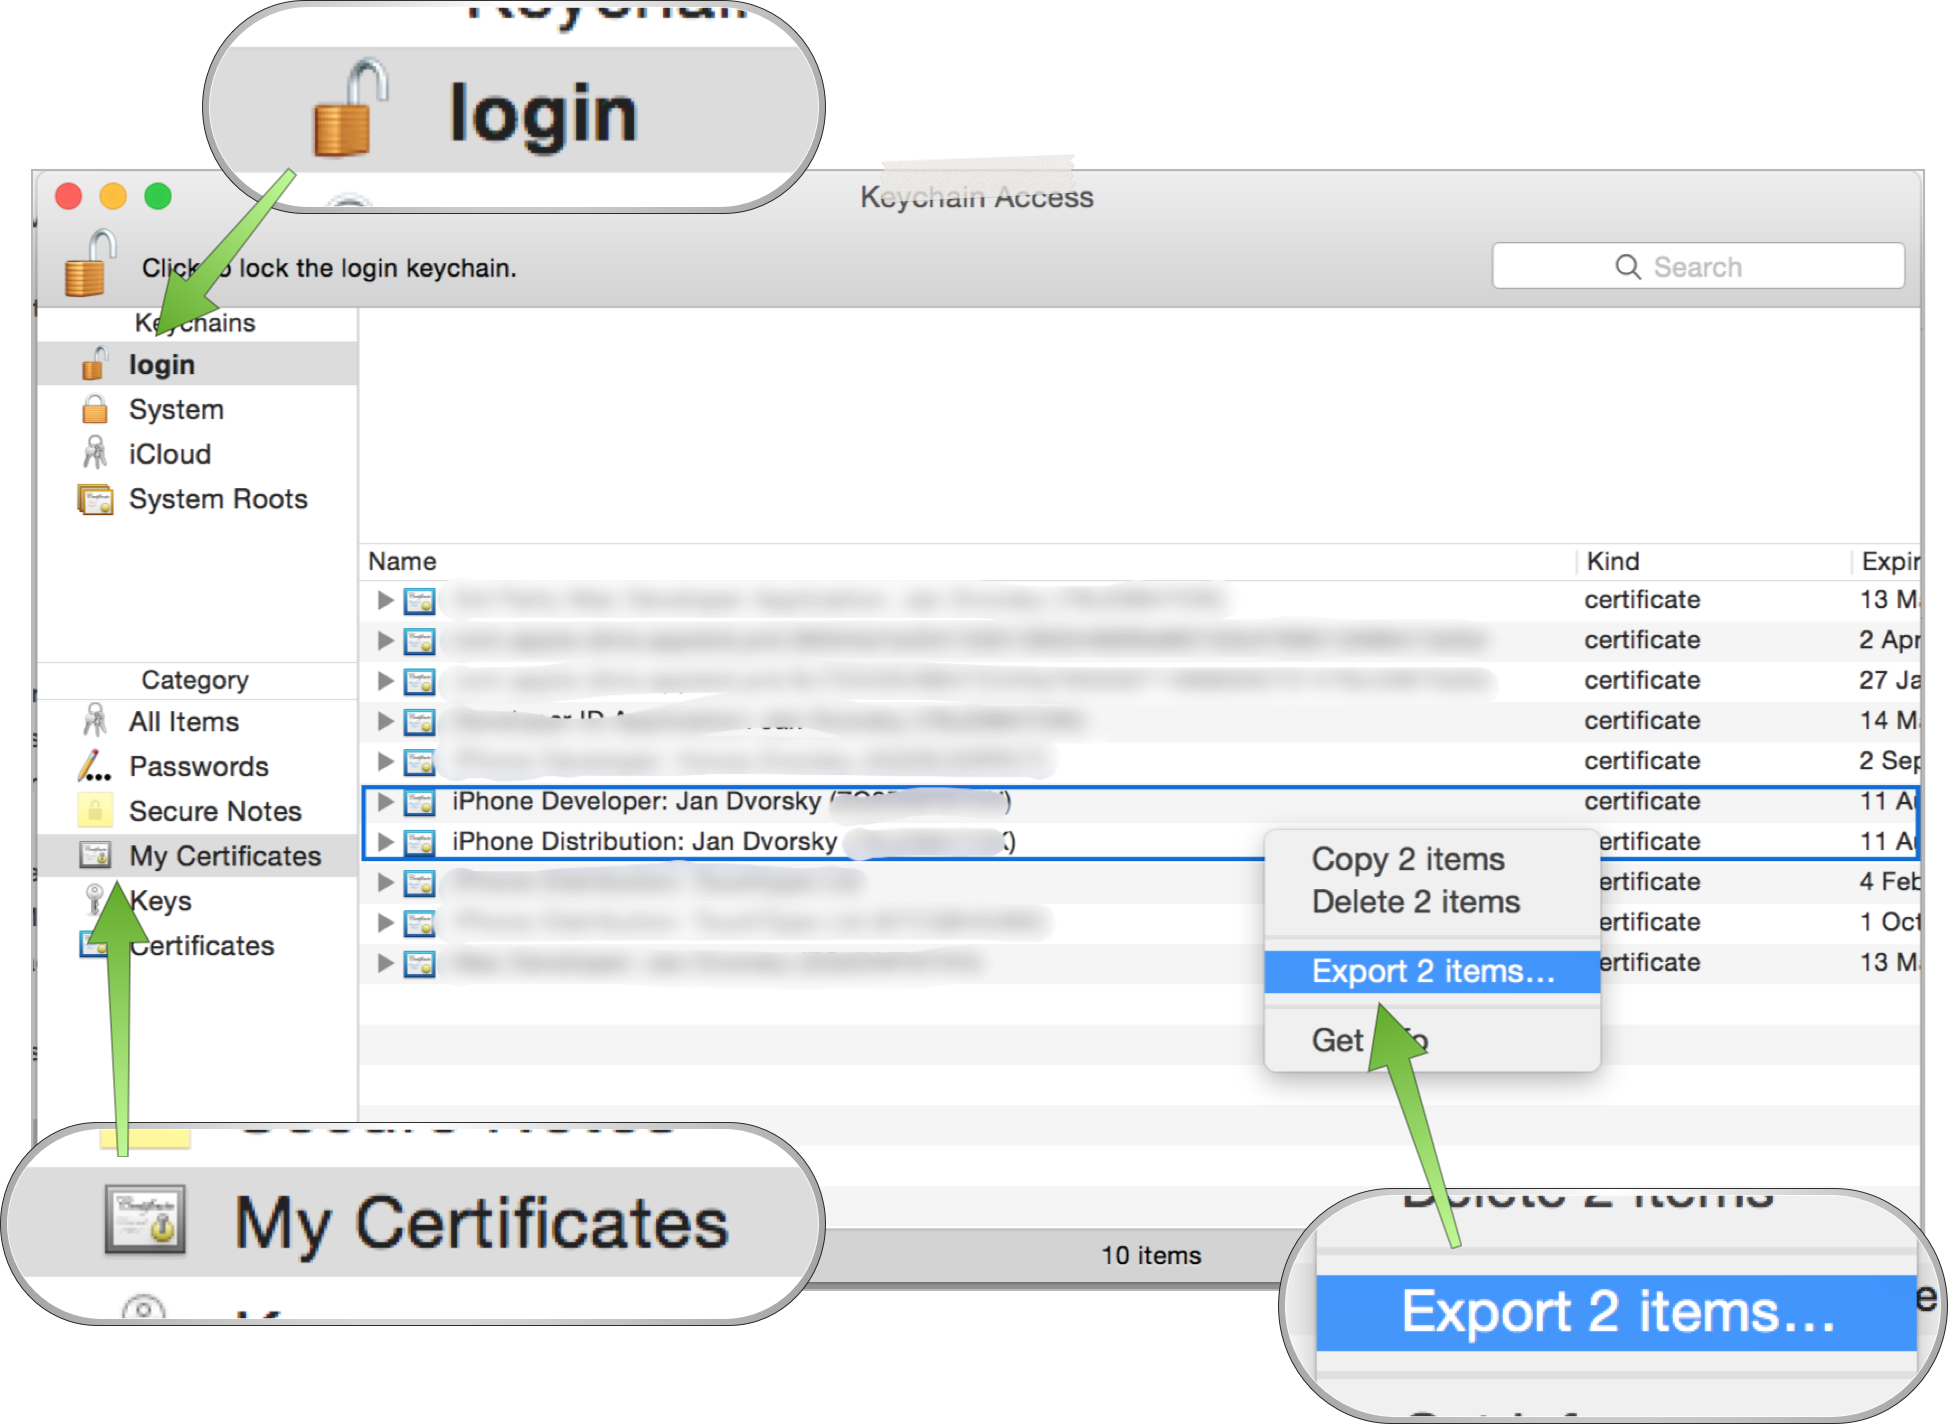This screenshot has height=1424, width=1948.
Task: Click the Secure Notes yellow note icon
Action: point(95,810)
